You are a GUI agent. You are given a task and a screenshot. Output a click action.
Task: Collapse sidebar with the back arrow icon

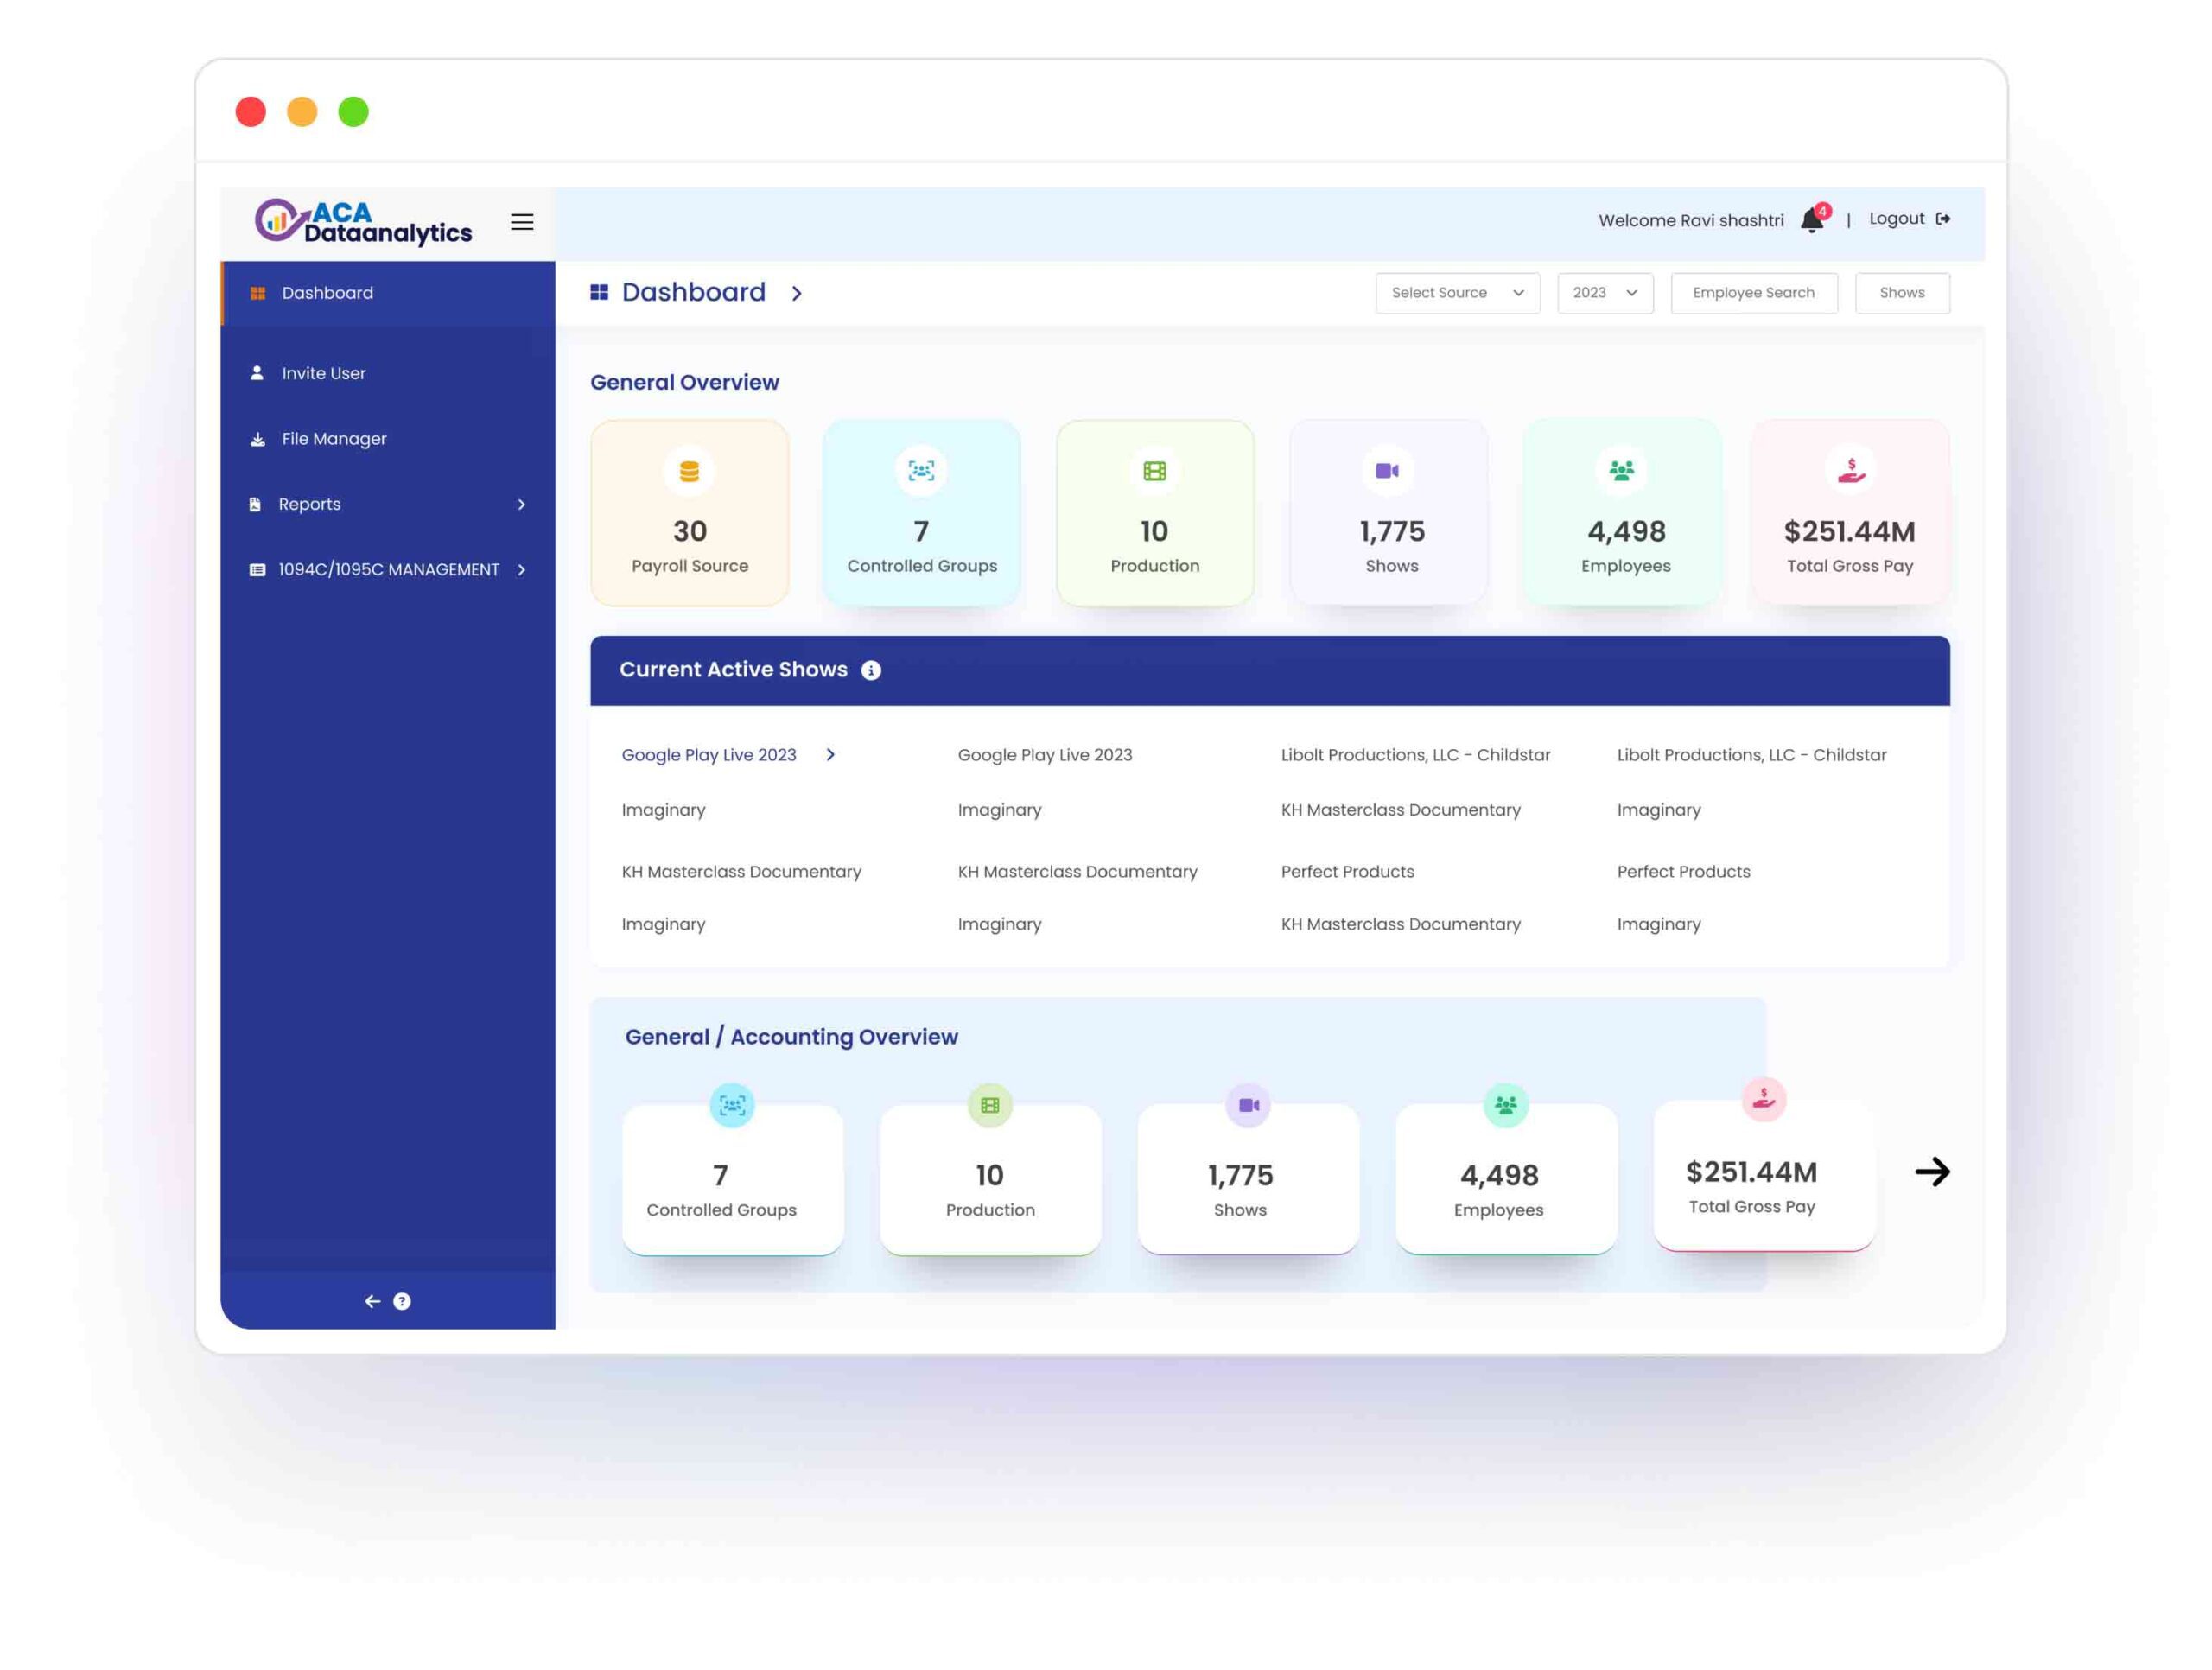372,1301
